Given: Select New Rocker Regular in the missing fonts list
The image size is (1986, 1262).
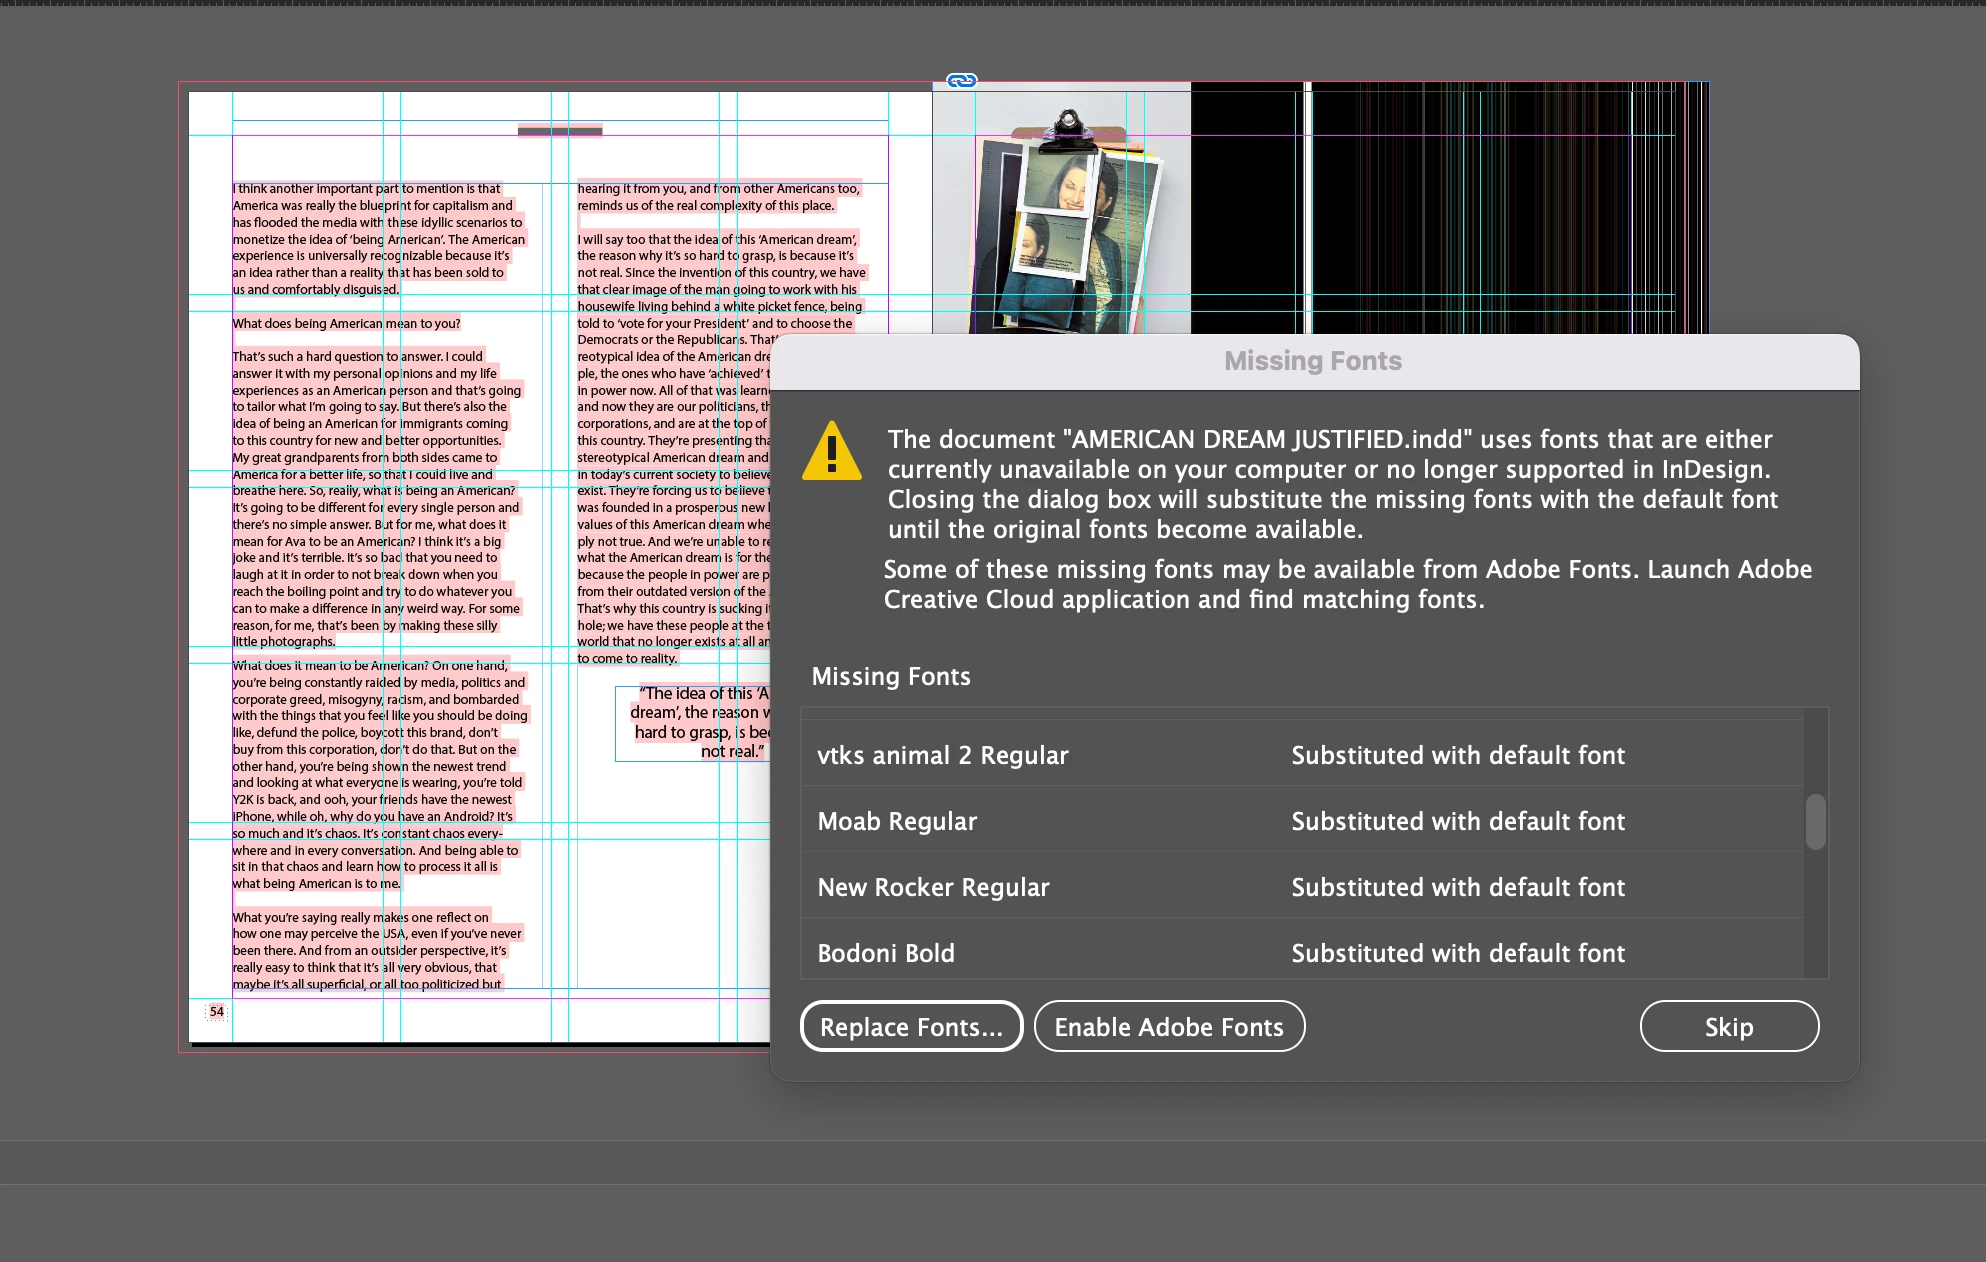Looking at the screenshot, I should (933, 887).
